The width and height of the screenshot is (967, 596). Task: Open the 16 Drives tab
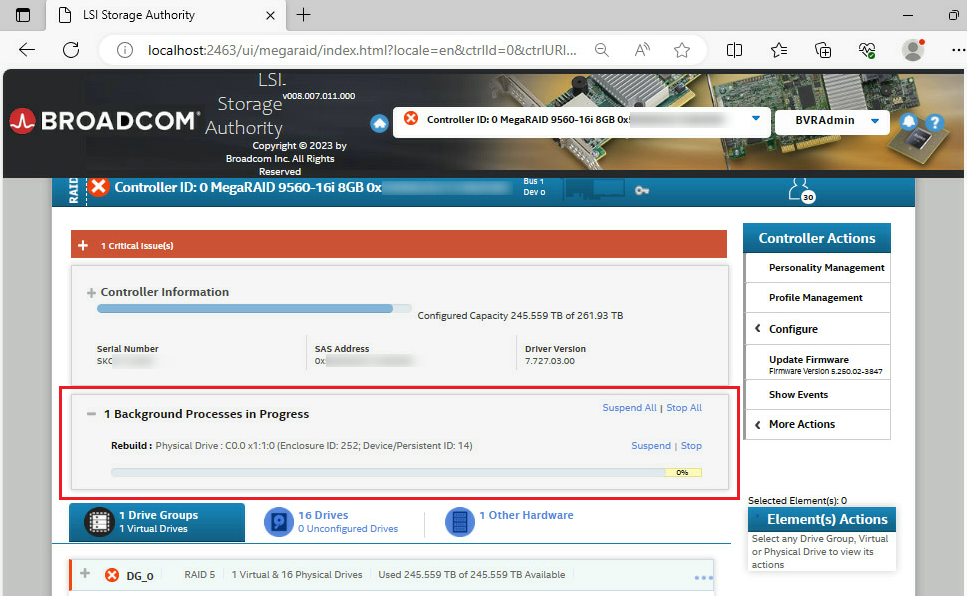point(323,516)
